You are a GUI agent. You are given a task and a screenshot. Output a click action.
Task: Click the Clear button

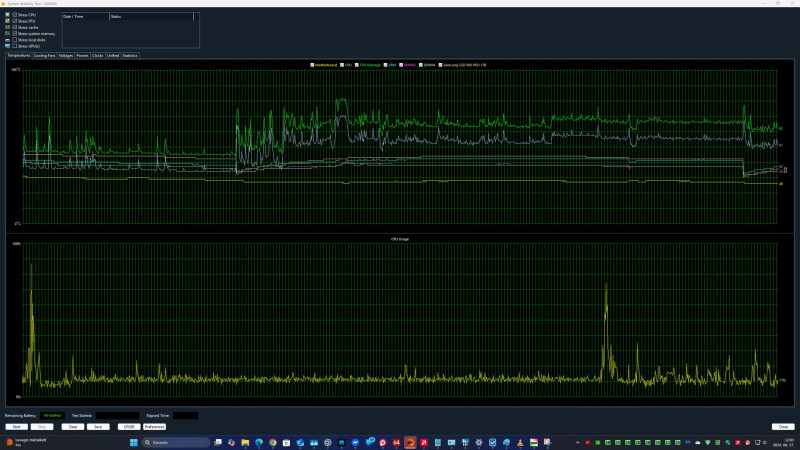pyautogui.click(x=73, y=427)
